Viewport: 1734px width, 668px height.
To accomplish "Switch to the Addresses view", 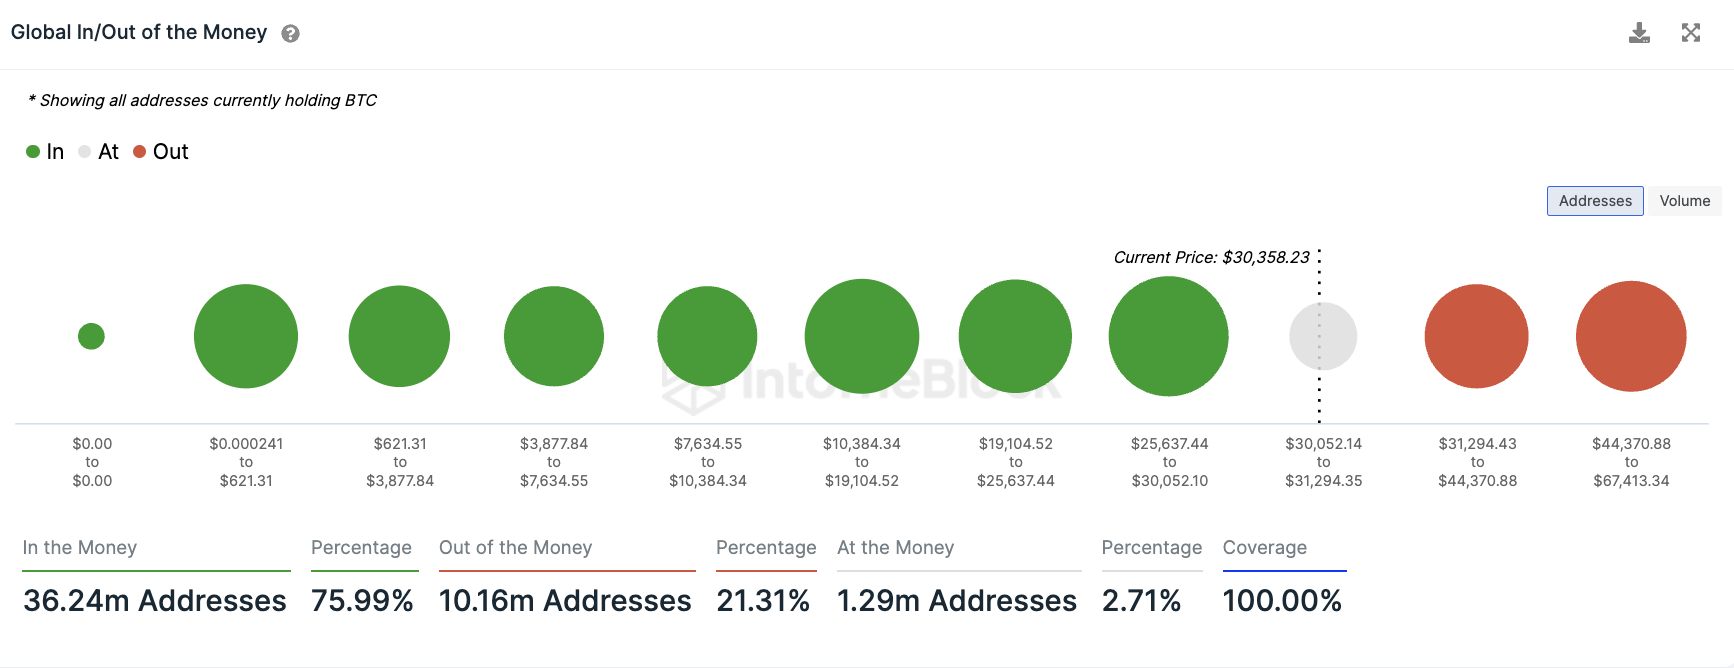I will (1594, 201).
